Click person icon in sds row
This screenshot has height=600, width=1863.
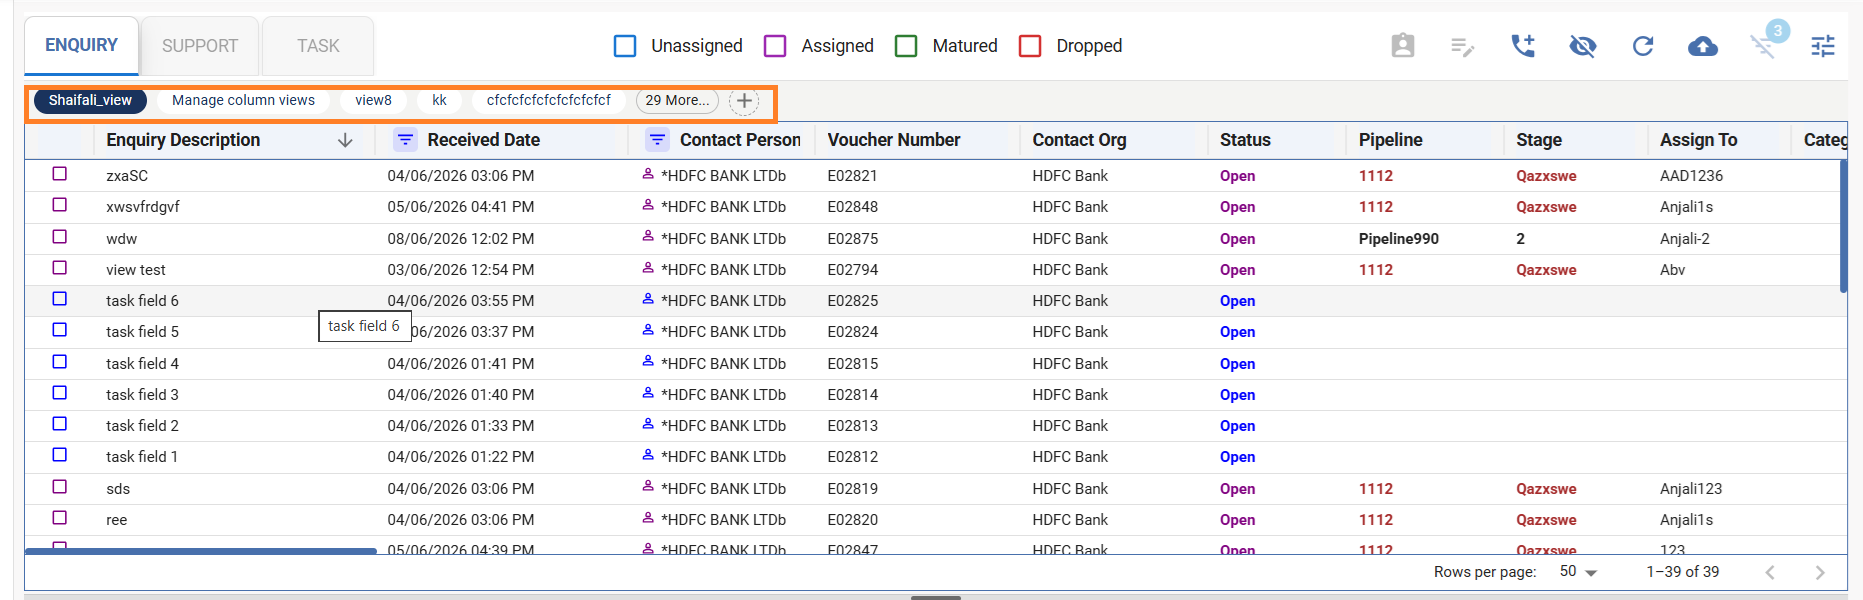648,487
